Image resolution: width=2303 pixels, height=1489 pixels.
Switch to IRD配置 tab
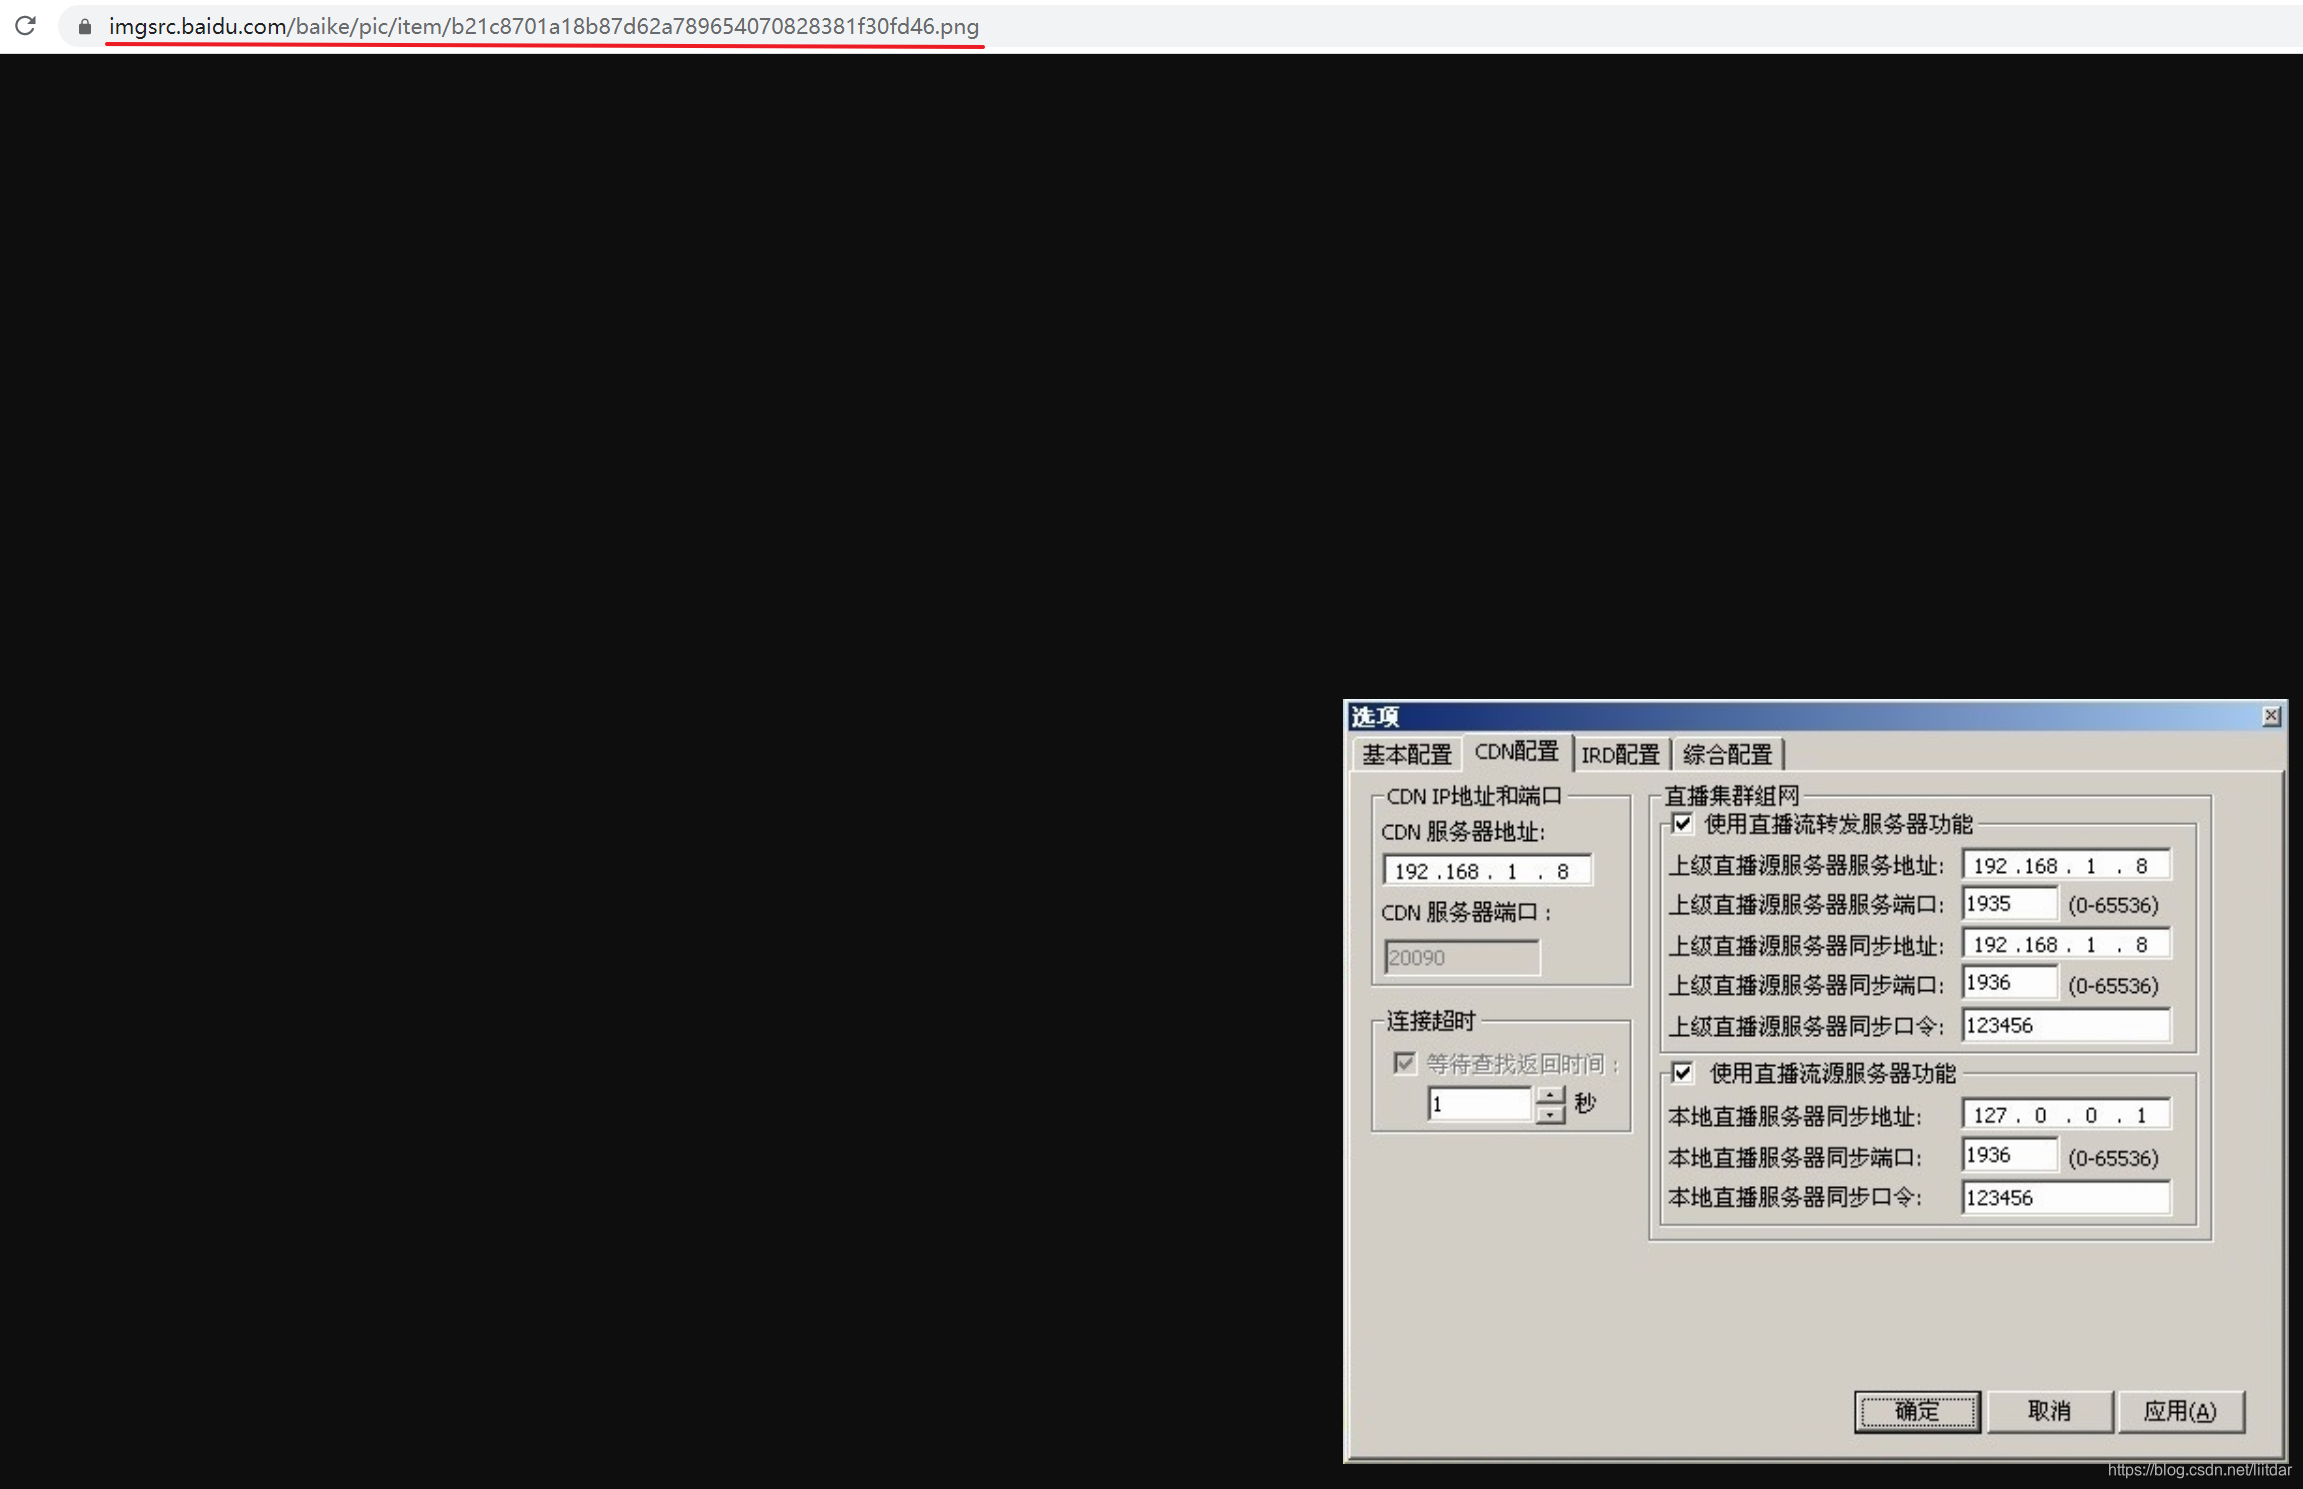1619,754
